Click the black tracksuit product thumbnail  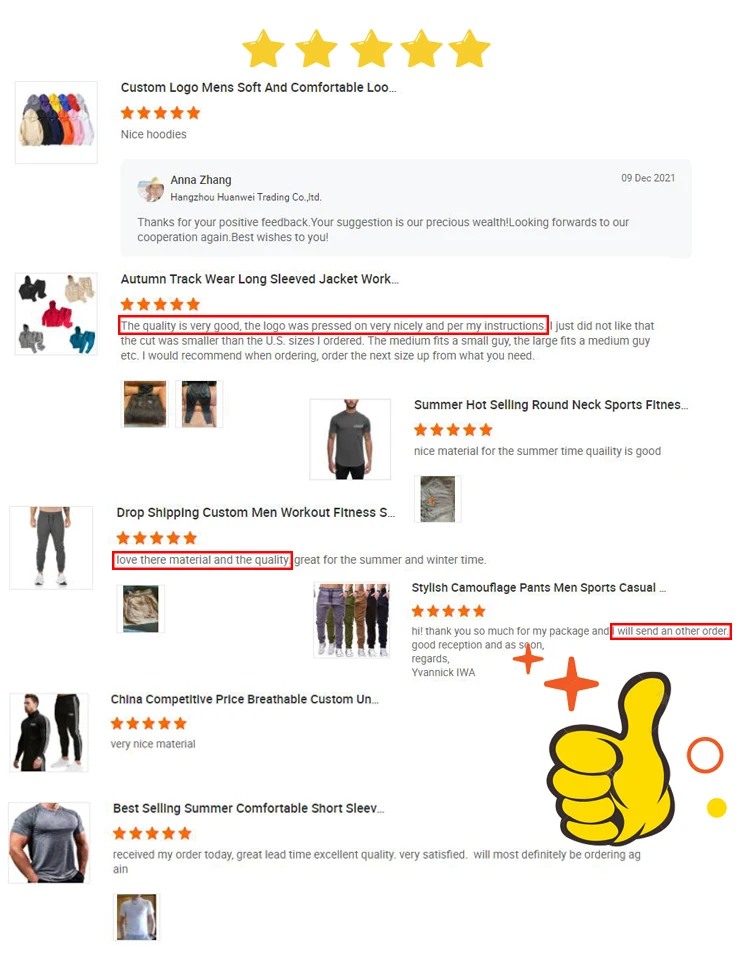pyautogui.click(x=49, y=732)
